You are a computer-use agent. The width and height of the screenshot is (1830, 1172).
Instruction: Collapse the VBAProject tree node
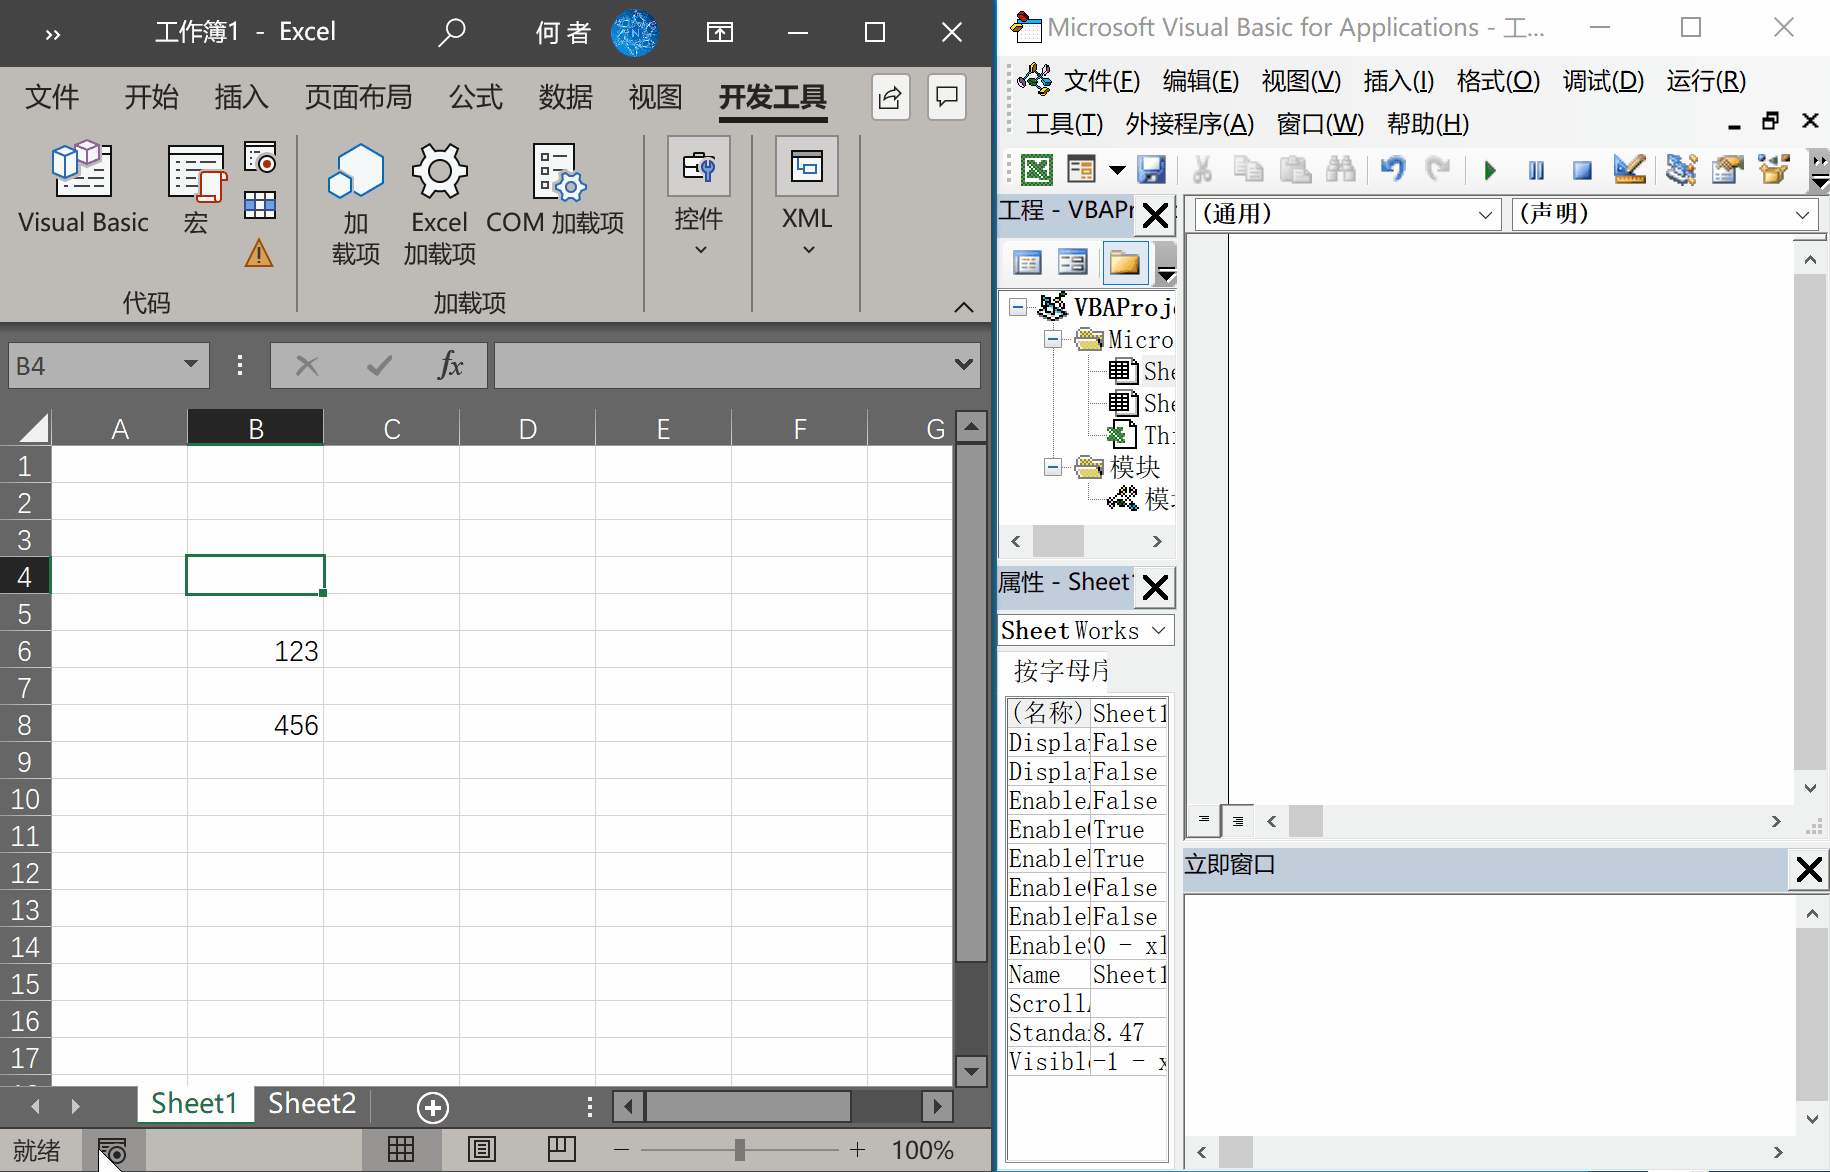point(1018,307)
